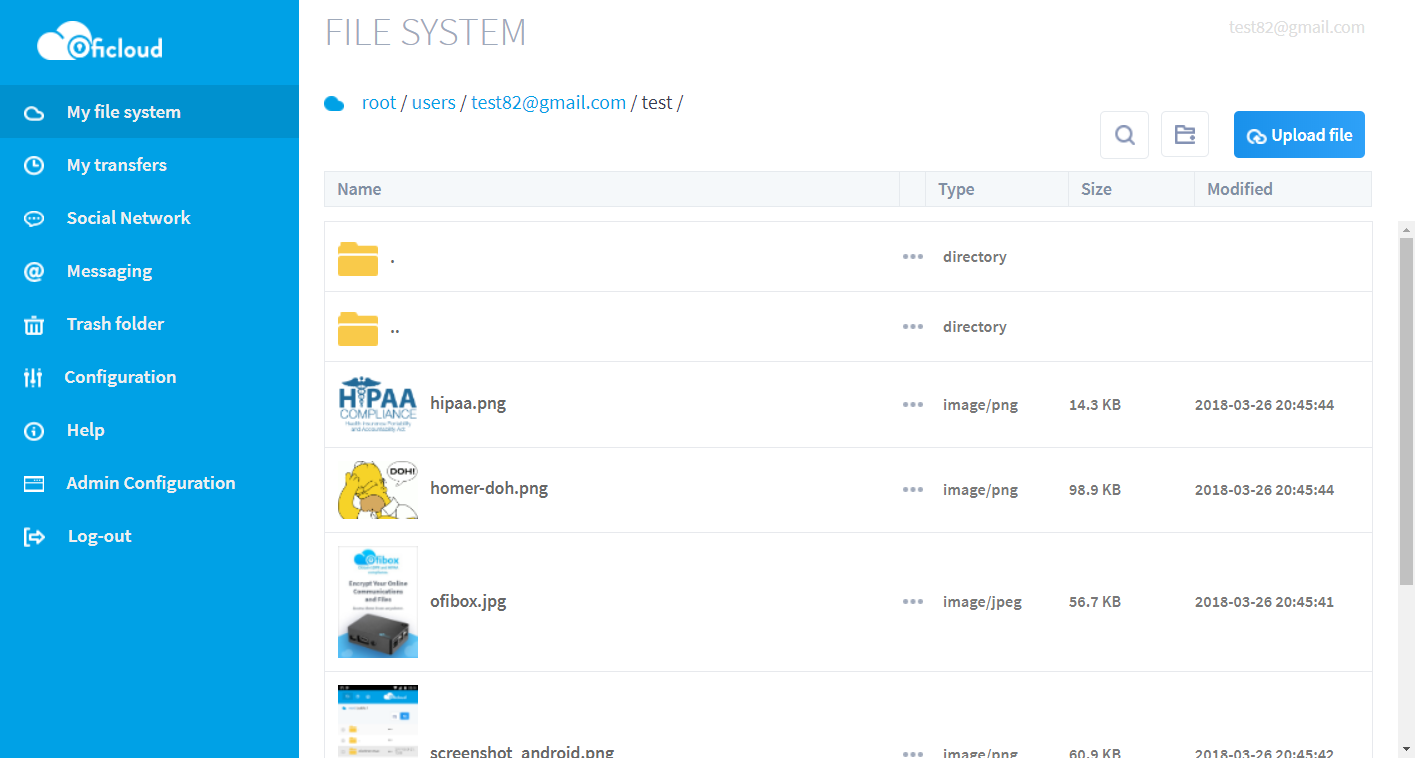Open the My file system menu item
Image resolution: width=1415 pixels, height=758 pixels.
[149, 112]
